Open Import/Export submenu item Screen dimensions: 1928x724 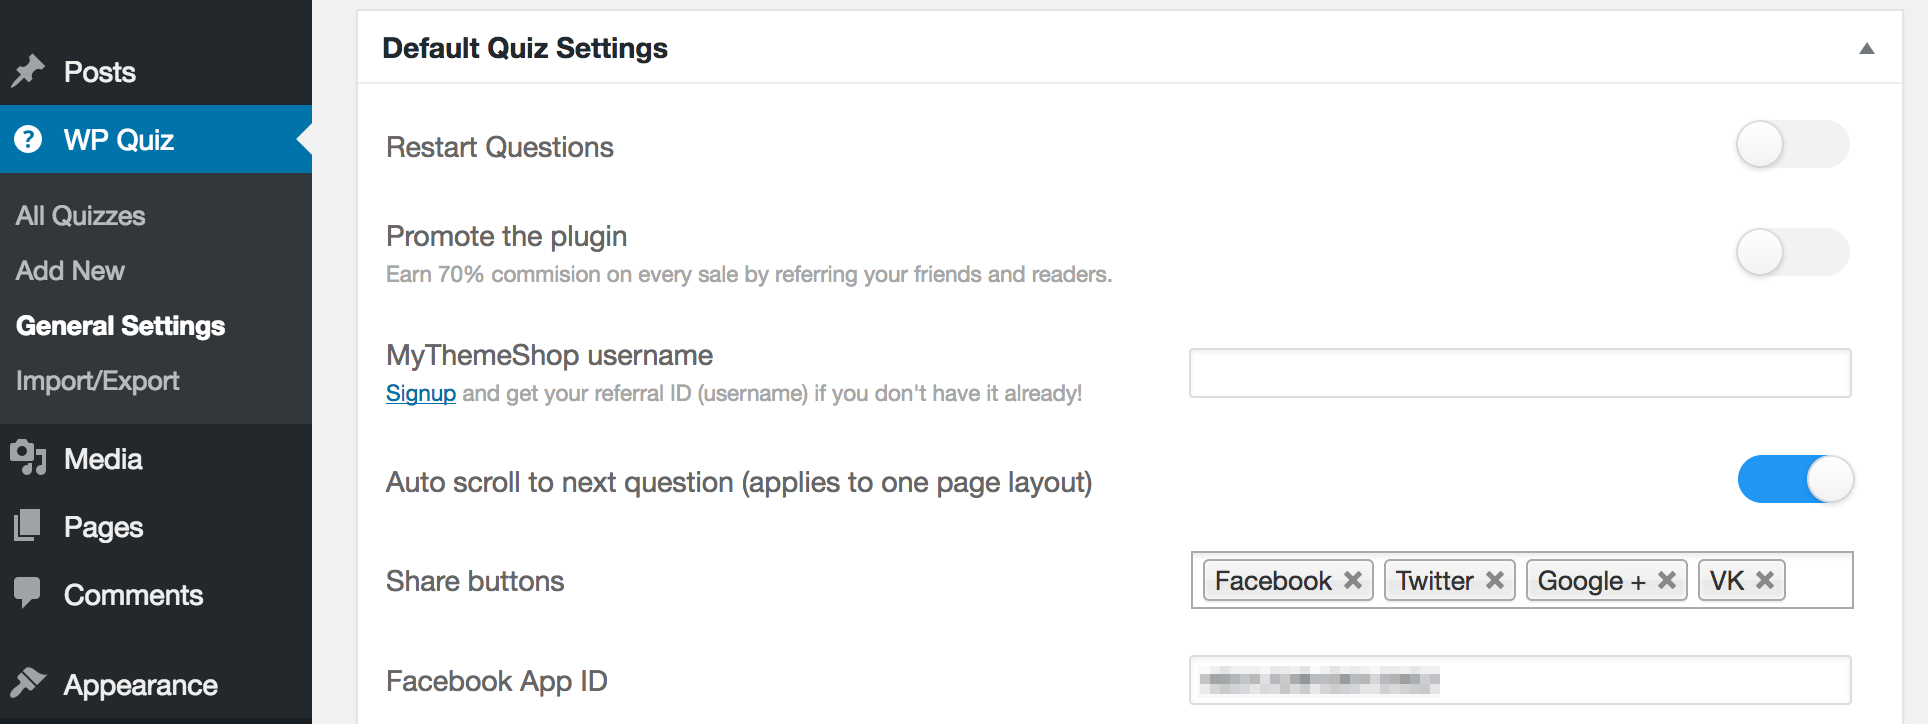98,381
